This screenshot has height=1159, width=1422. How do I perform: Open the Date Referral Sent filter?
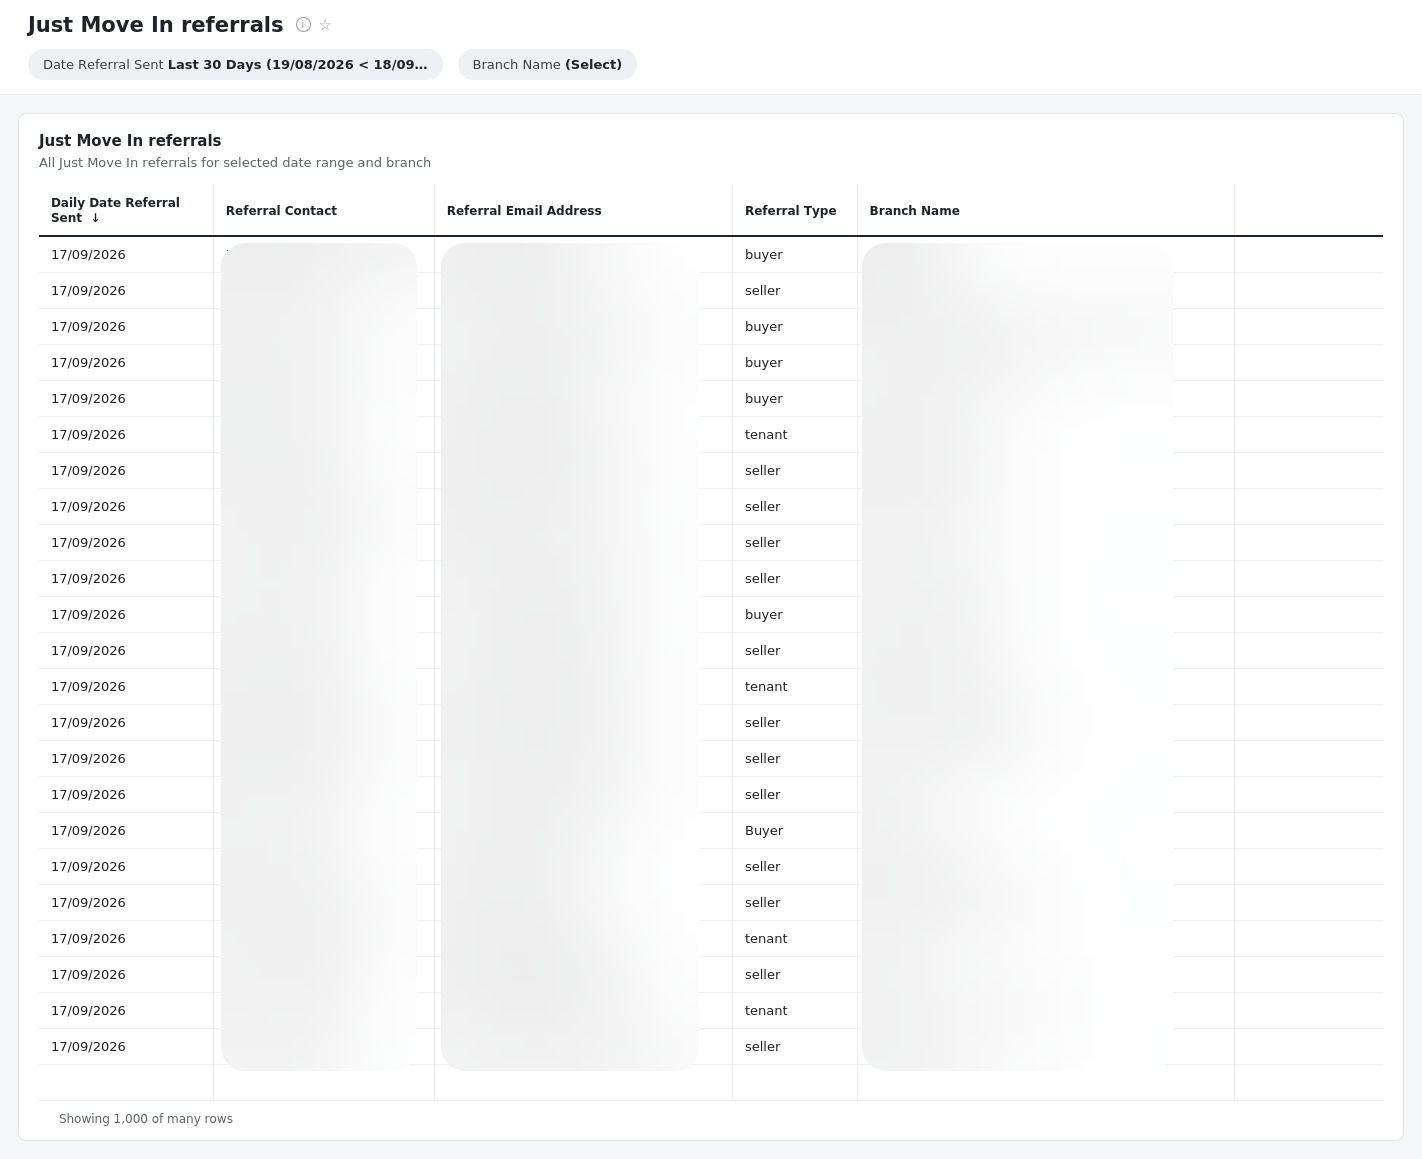point(235,64)
